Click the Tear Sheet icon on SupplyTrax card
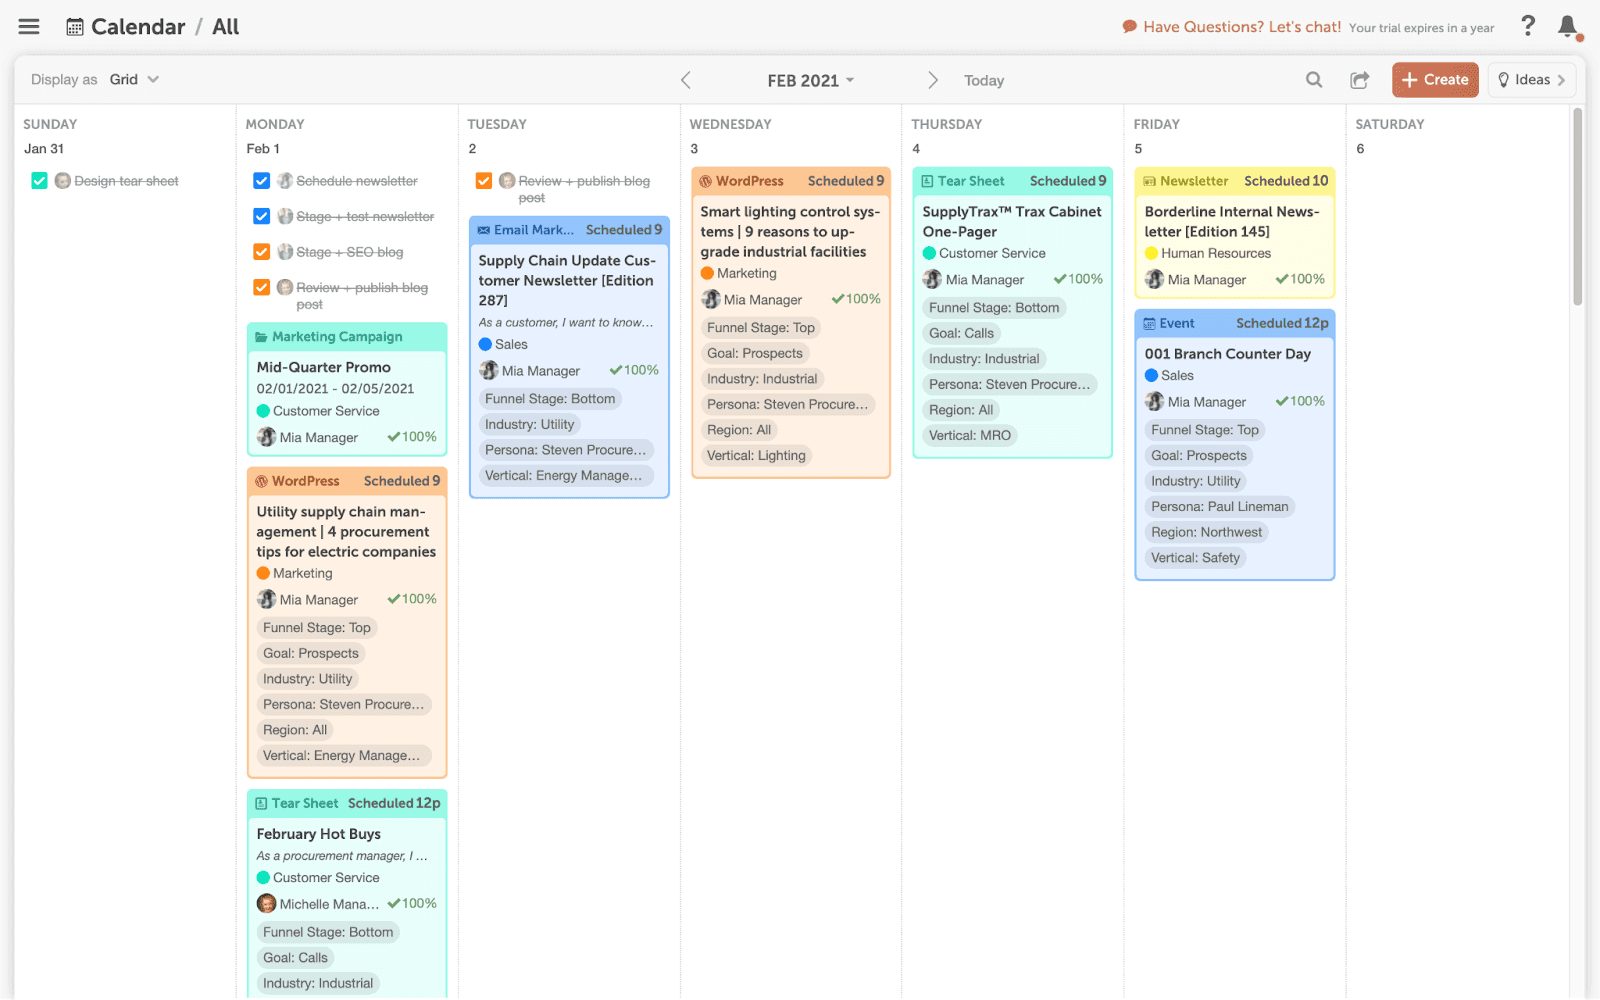This screenshot has height=1000, width=1600. tap(929, 181)
